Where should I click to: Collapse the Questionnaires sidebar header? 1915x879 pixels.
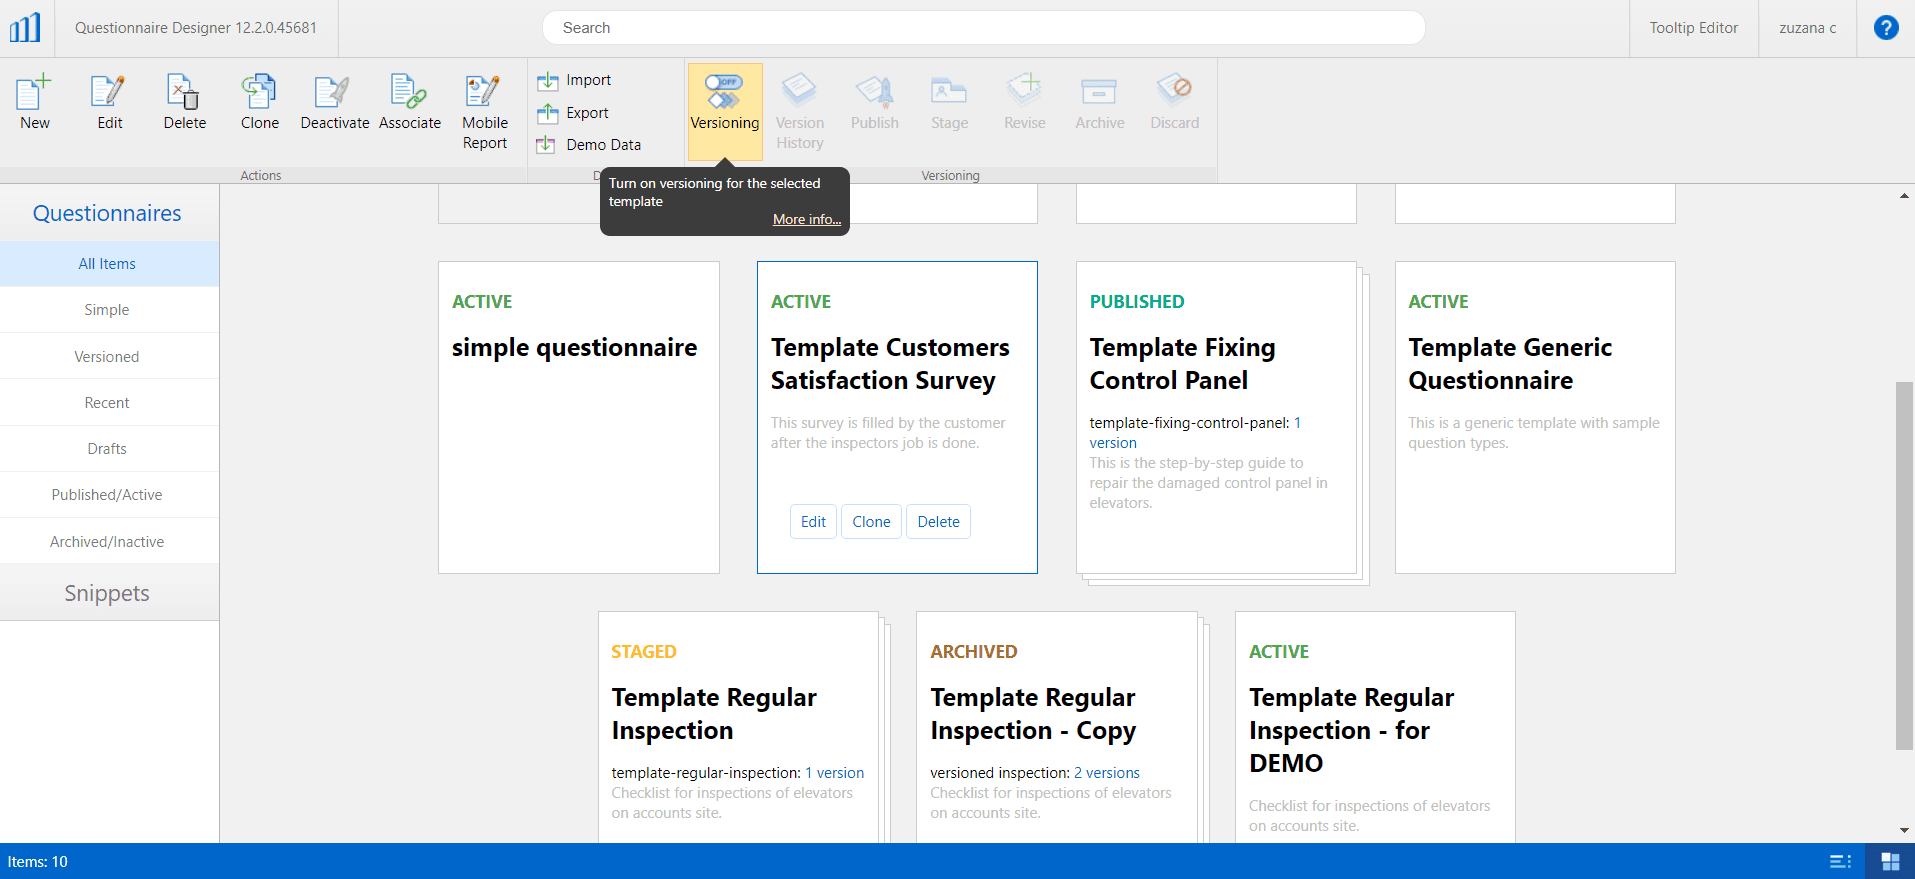pyautogui.click(x=107, y=213)
